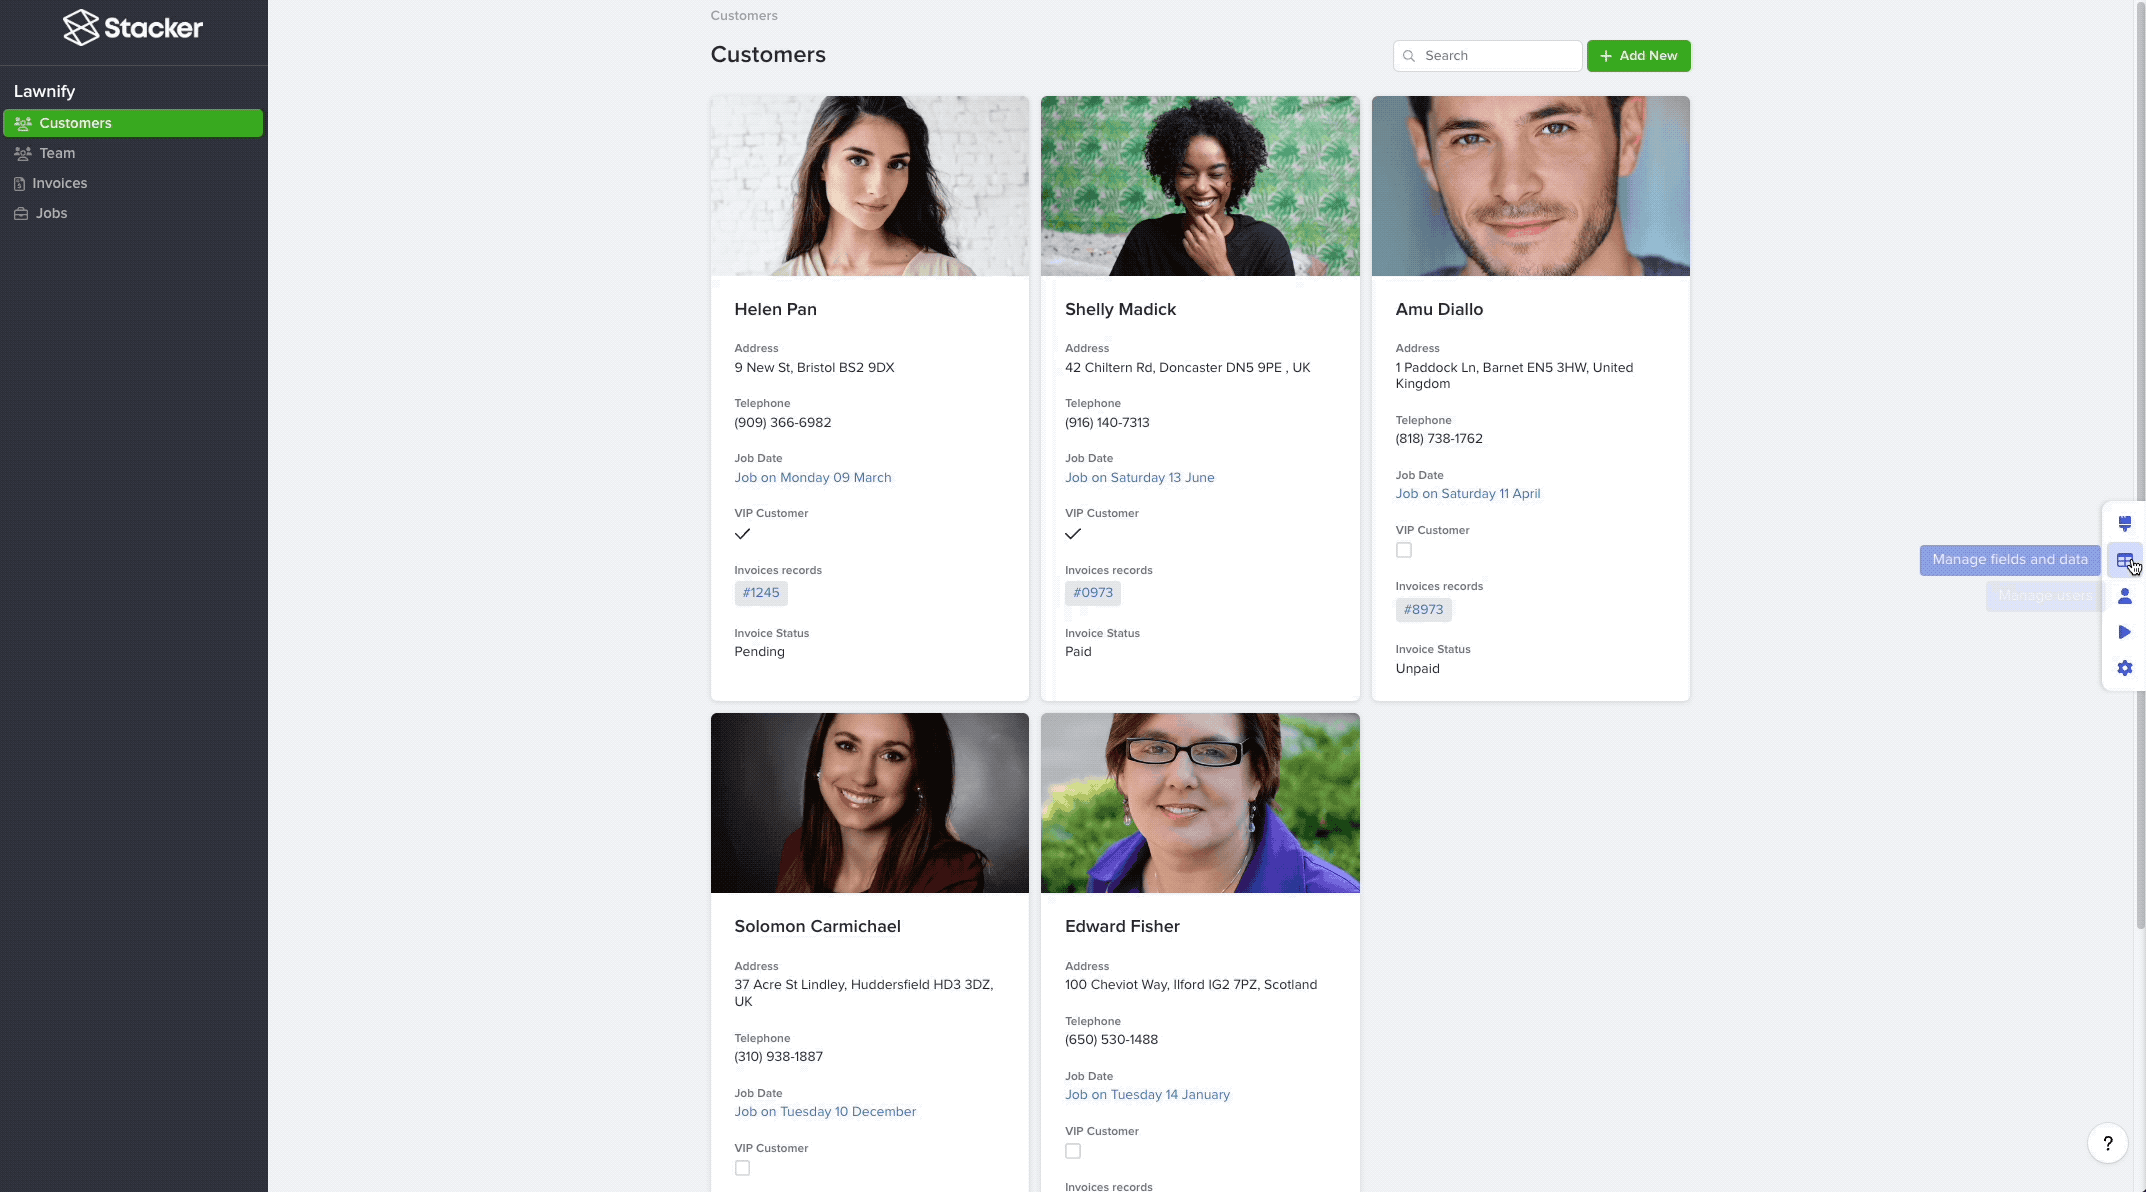Image resolution: width=2146 pixels, height=1192 pixels.
Task: Open the Customers breadcrumb dropdown
Action: (x=744, y=15)
